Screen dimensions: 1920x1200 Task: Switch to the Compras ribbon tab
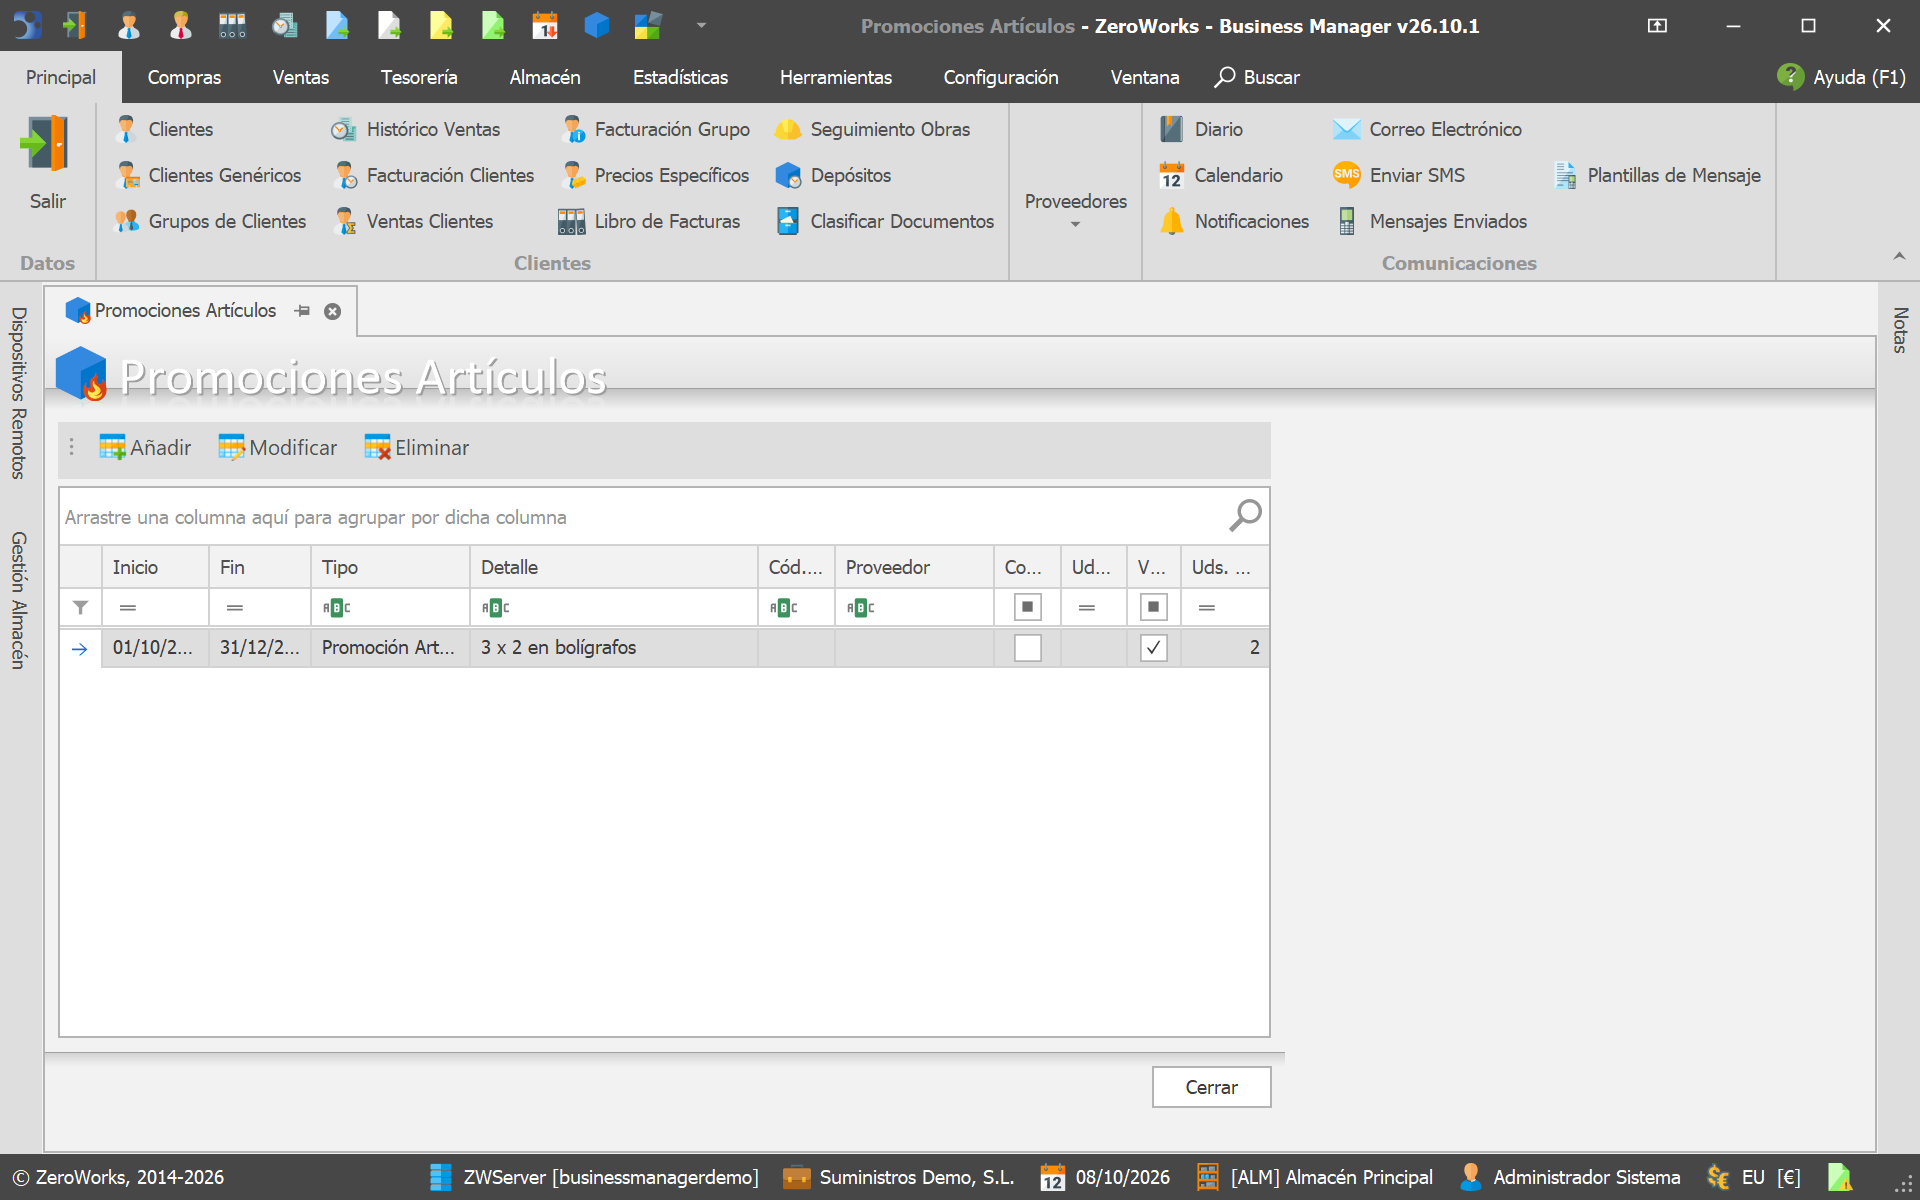coord(184,77)
